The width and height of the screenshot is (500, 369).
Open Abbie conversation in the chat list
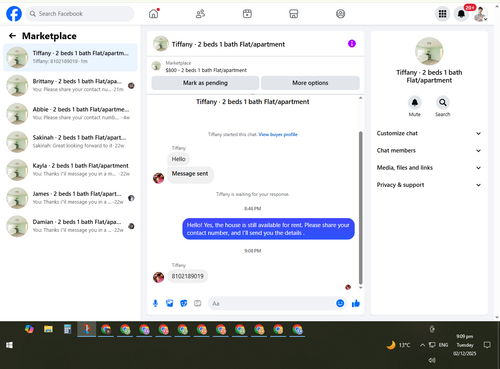pyautogui.click(x=70, y=113)
